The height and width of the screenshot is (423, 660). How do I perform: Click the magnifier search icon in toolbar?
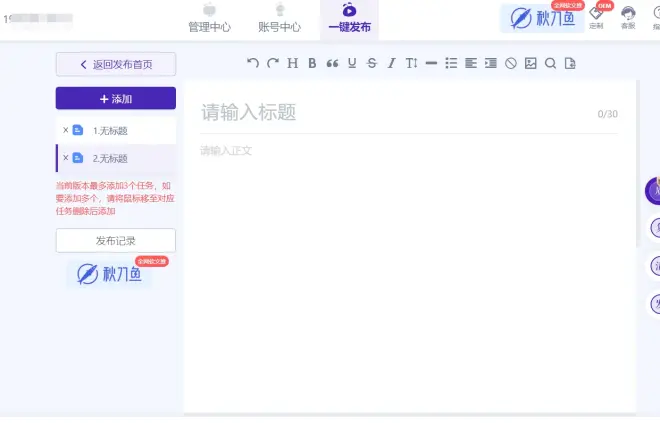tap(550, 63)
